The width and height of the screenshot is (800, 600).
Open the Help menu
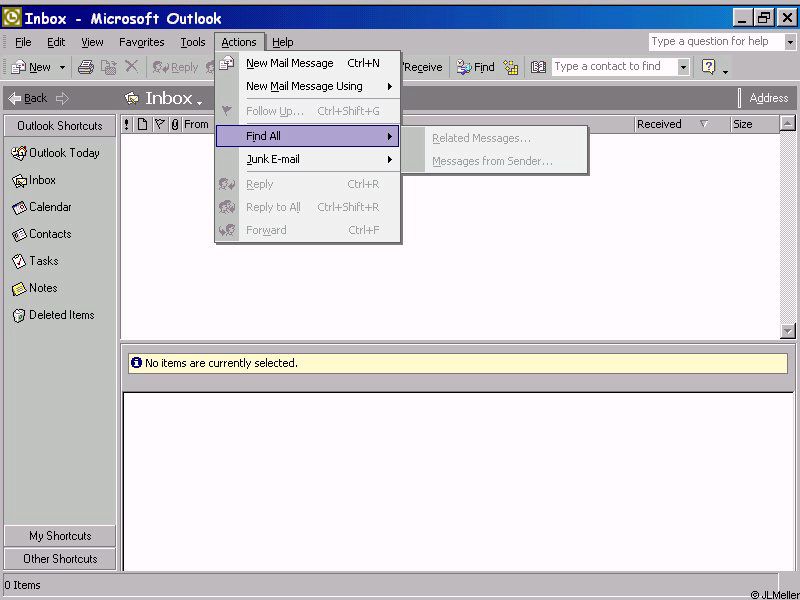point(283,42)
